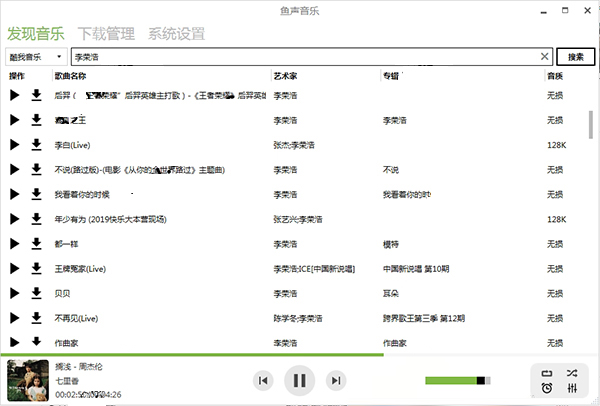Sort by 音质 column header
This screenshot has width=600, height=406.
coord(555,76)
